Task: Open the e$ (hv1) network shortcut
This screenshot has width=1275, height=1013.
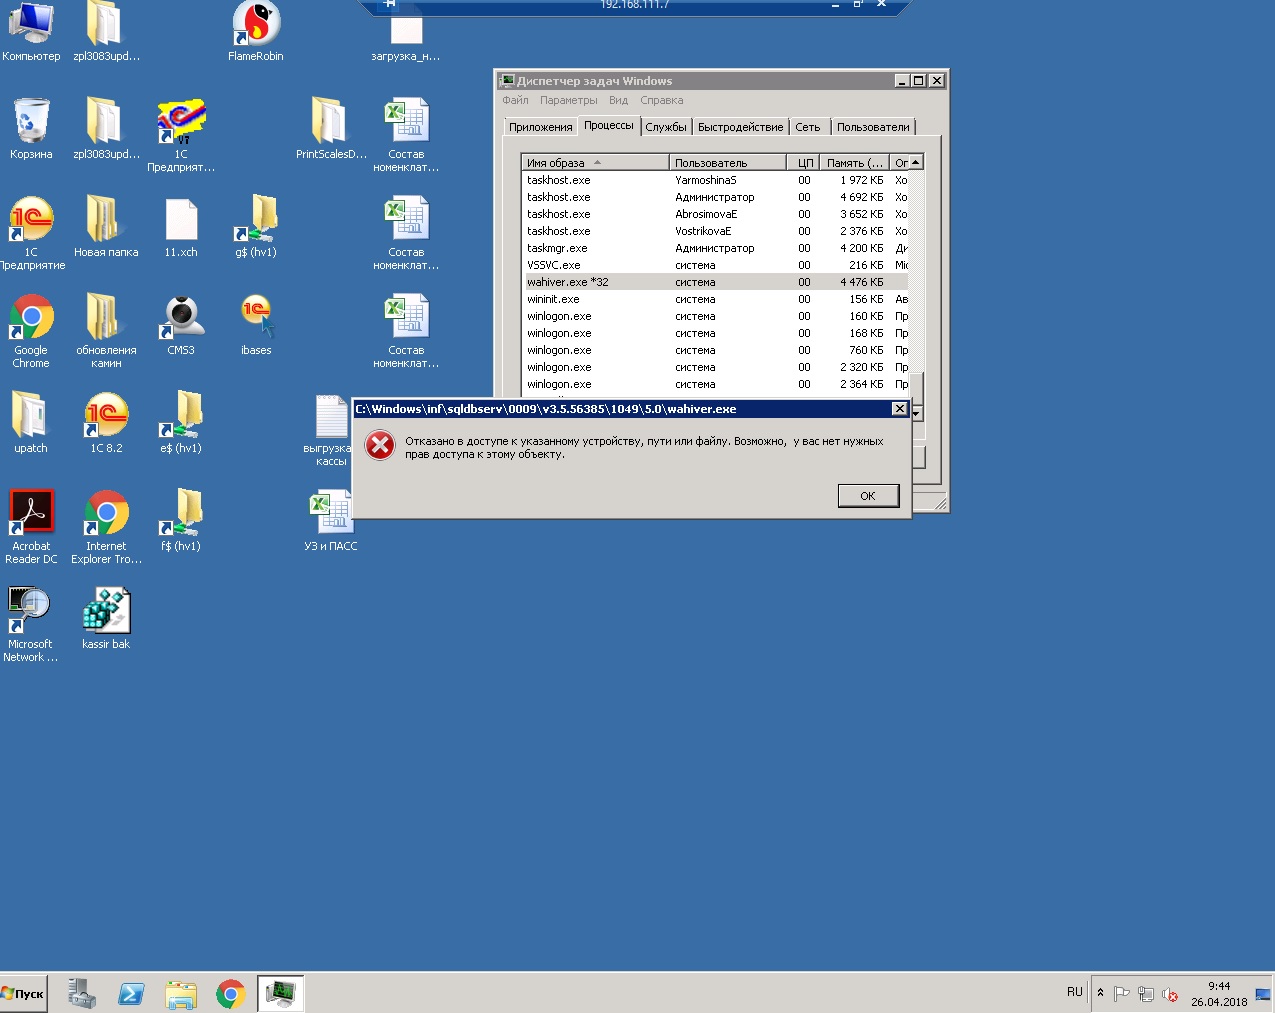Action: [181, 422]
